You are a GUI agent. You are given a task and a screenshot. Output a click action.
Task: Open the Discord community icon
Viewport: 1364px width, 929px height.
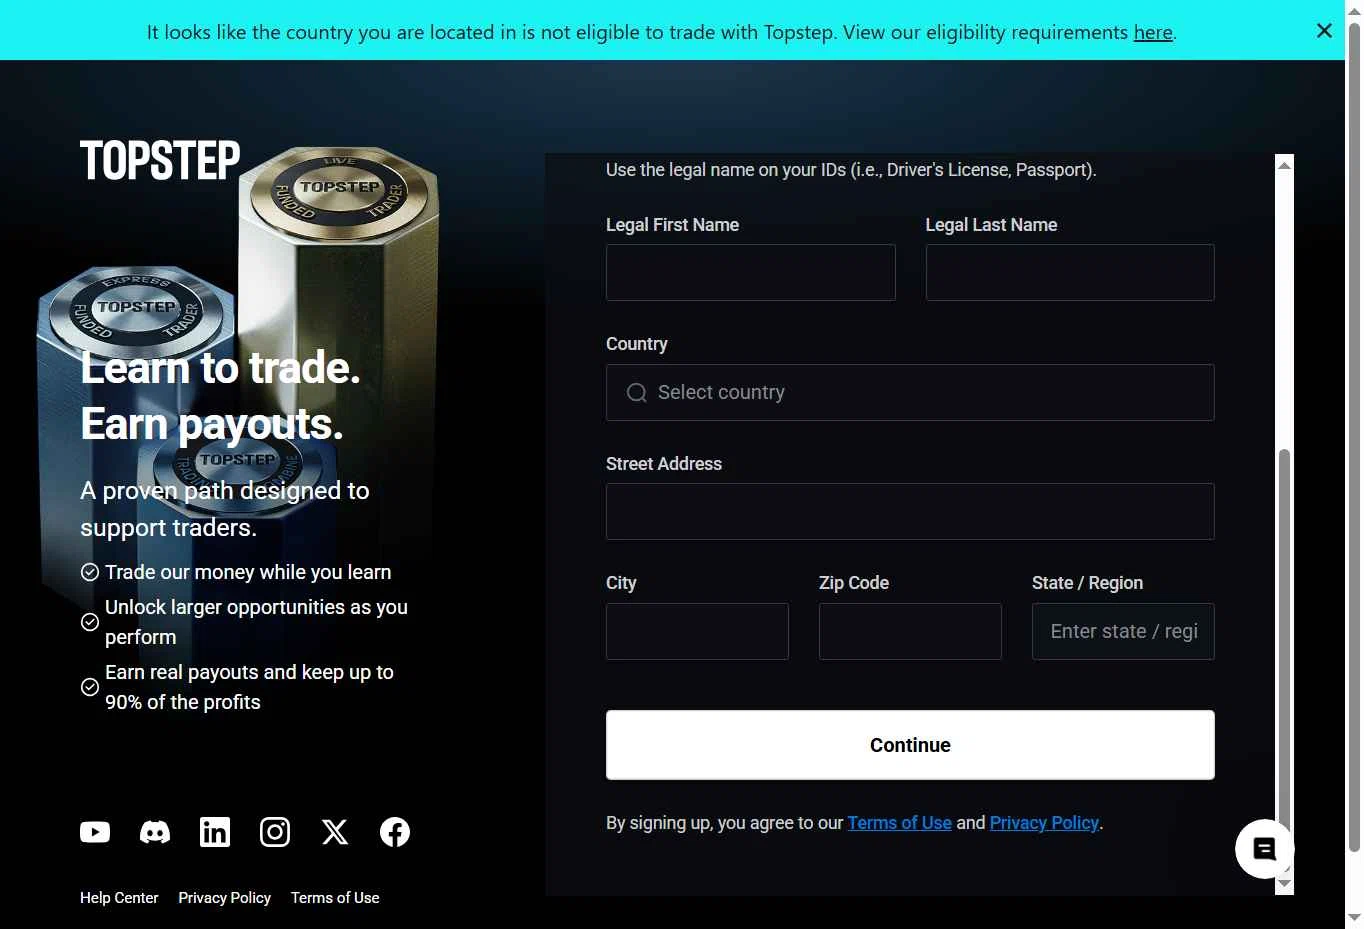155,832
